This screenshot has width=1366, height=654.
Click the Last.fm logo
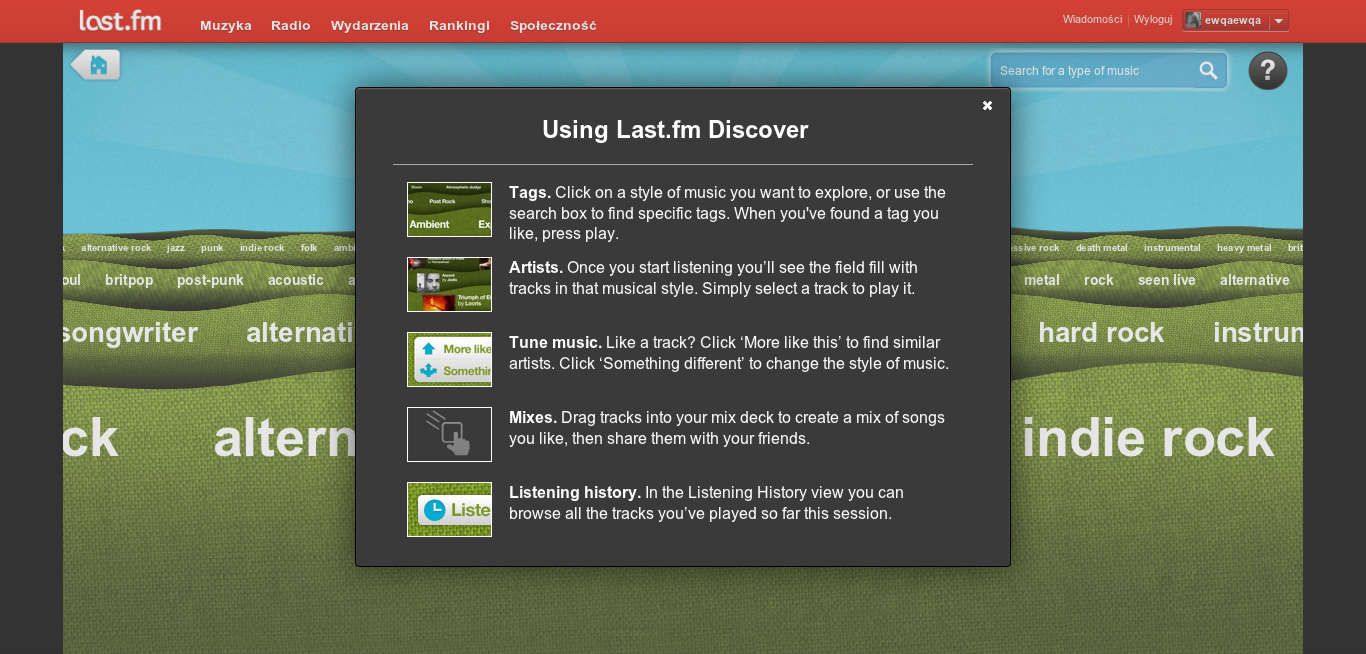[120, 20]
